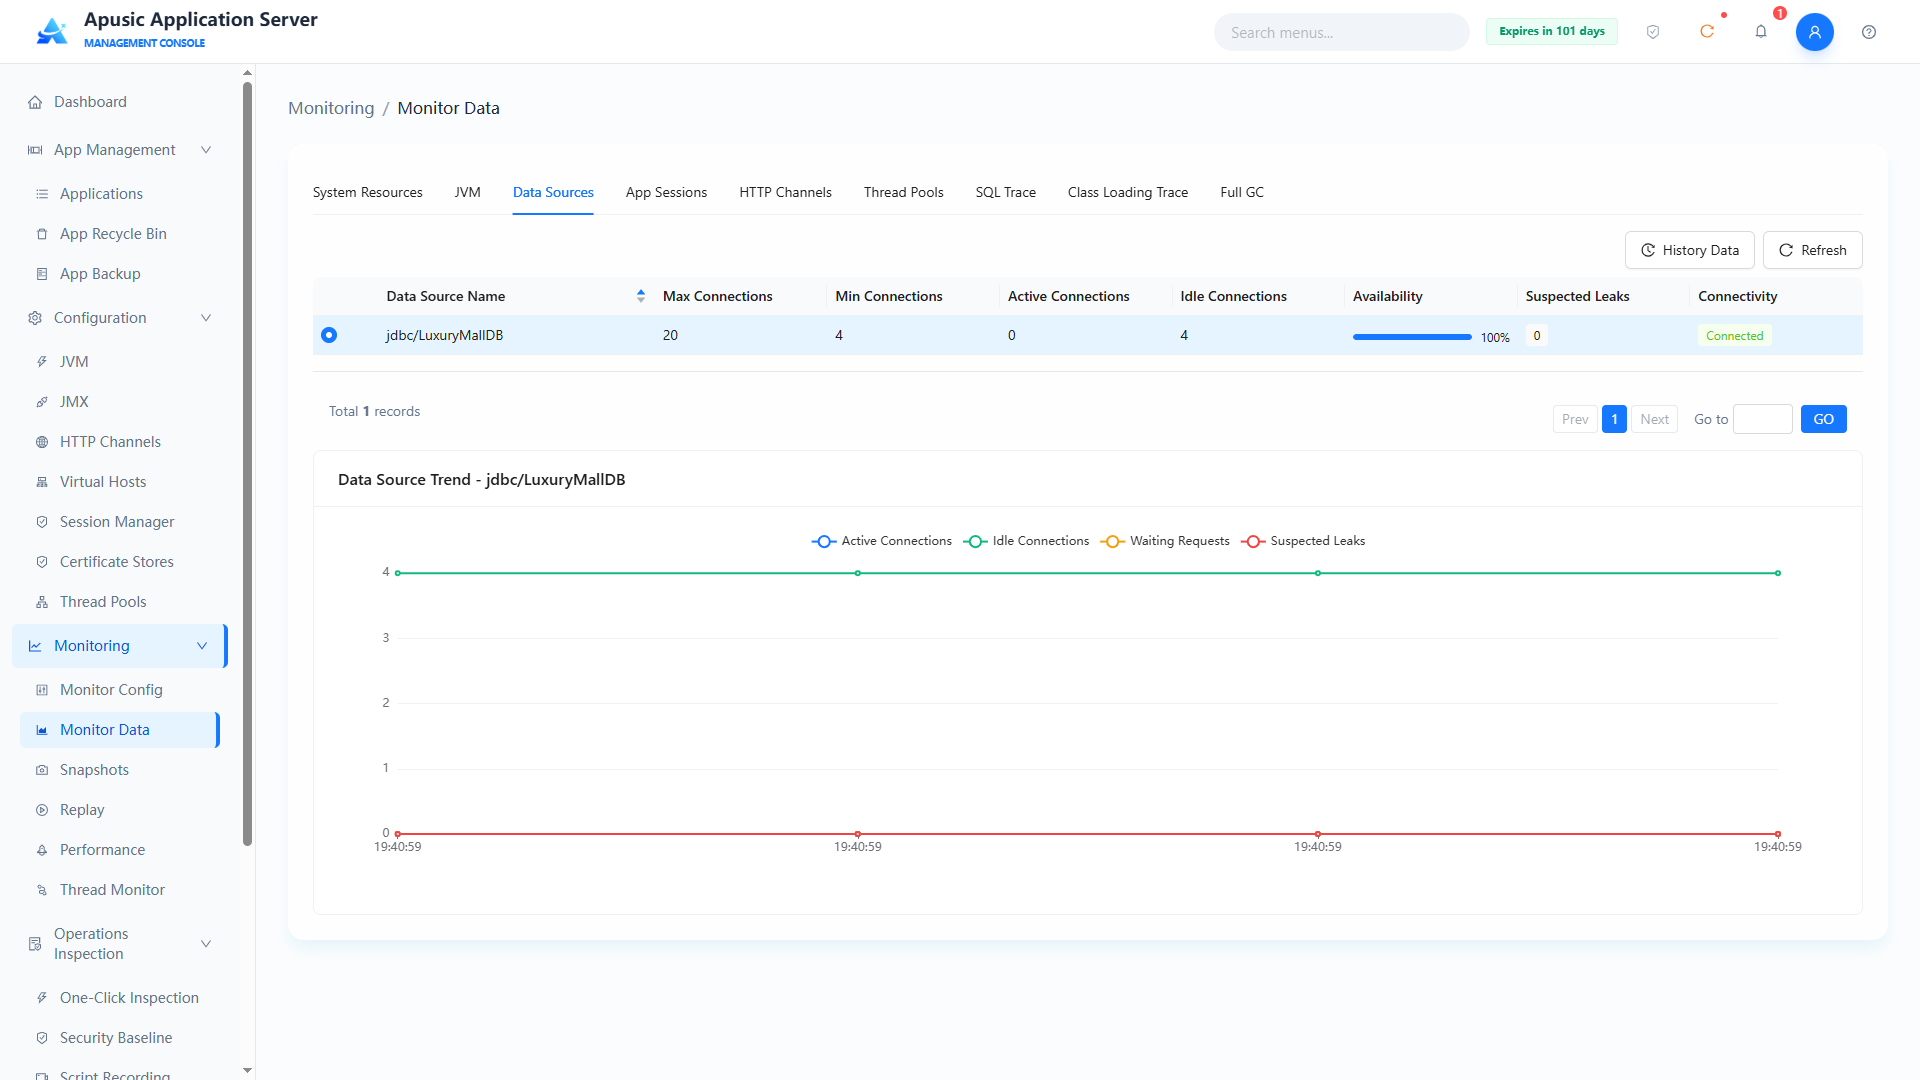1920x1080 pixels.
Task: Collapse the Monitoring menu chevron
Action: pyautogui.click(x=202, y=646)
